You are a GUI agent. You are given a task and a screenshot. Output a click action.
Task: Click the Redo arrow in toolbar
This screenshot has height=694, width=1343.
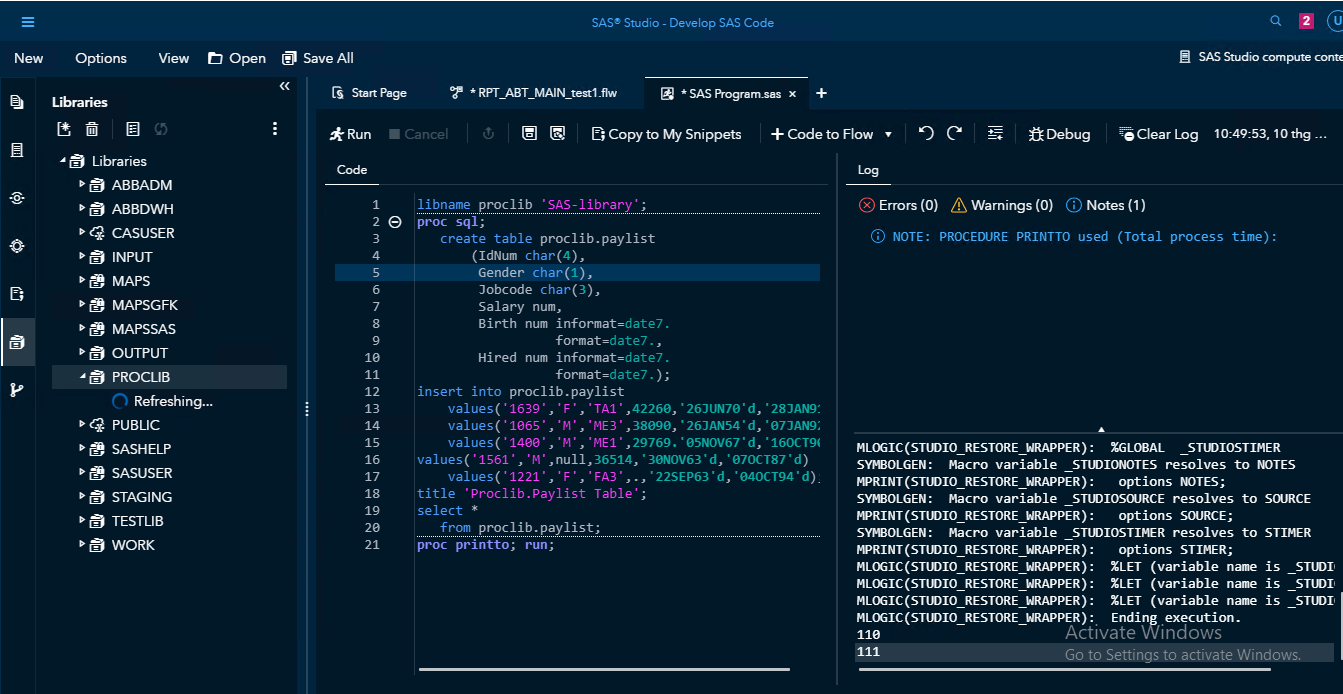pyautogui.click(x=954, y=133)
